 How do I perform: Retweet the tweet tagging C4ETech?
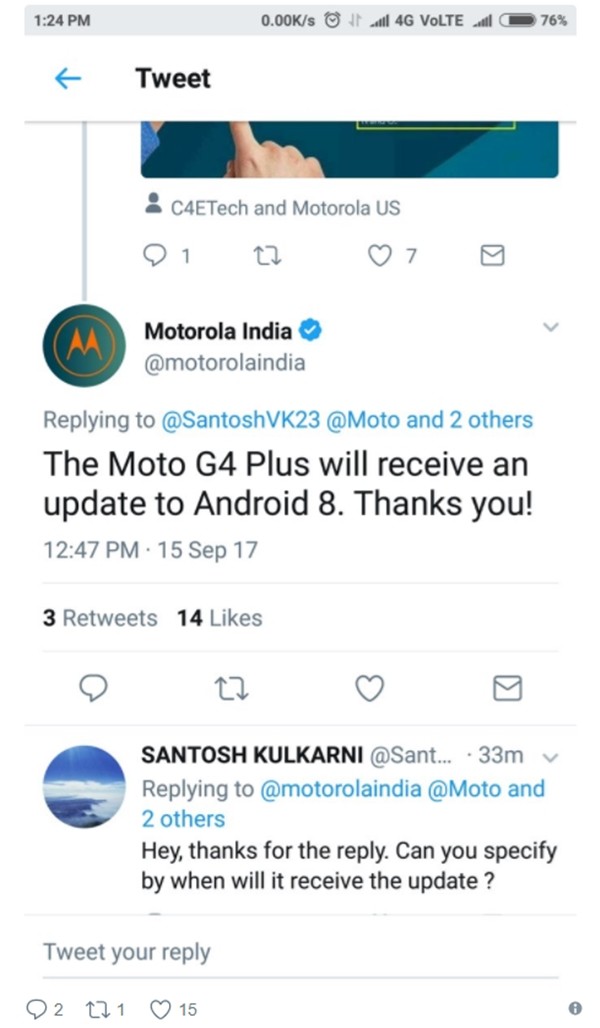(x=268, y=255)
